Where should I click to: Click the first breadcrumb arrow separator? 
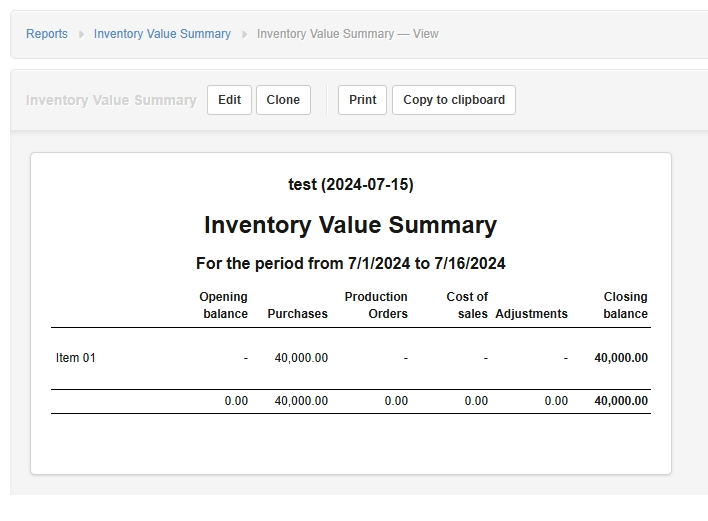click(81, 34)
